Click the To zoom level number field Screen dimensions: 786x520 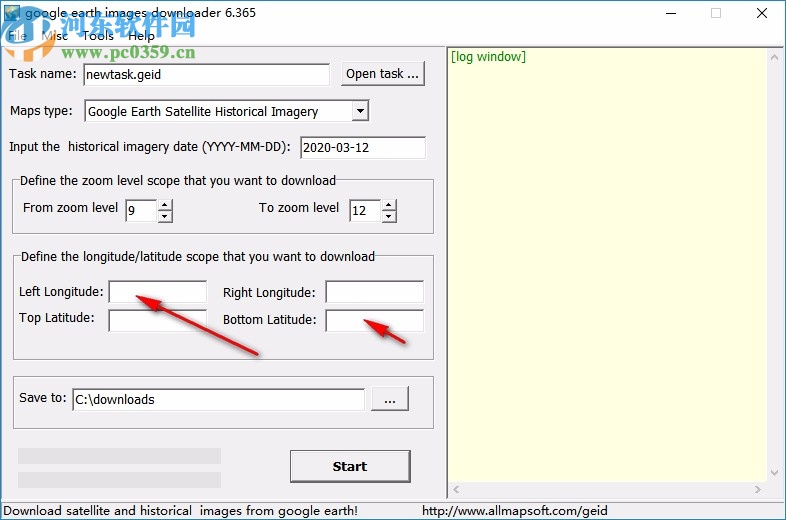pyautogui.click(x=365, y=211)
